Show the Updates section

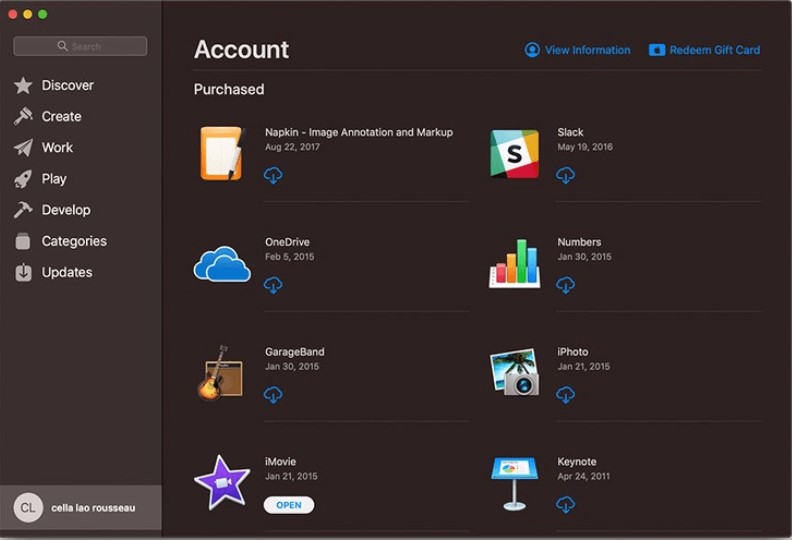pos(67,272)
